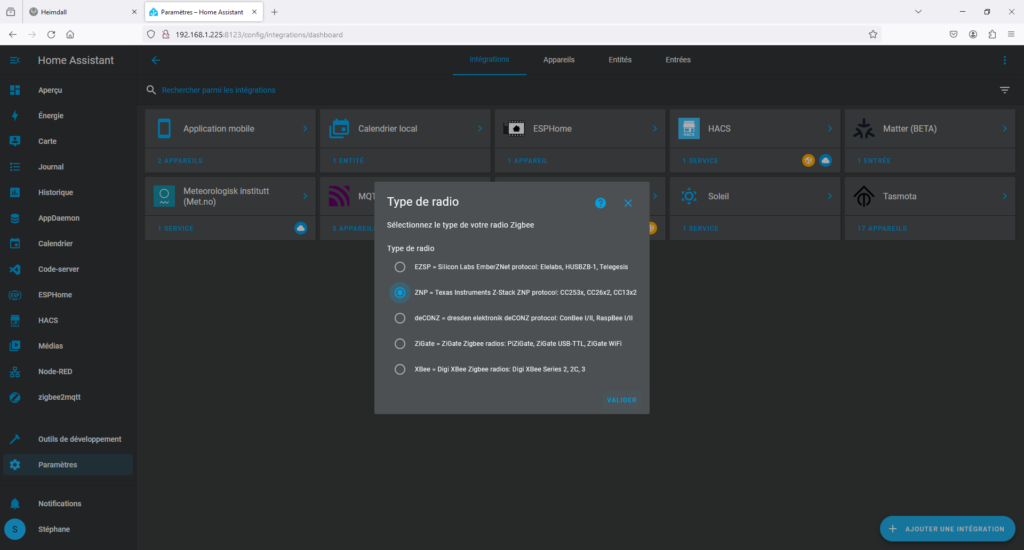Click the orange custom badge on HACS card
The height and width of the screenshot is (550, 1024).
[x=808, y=160]
